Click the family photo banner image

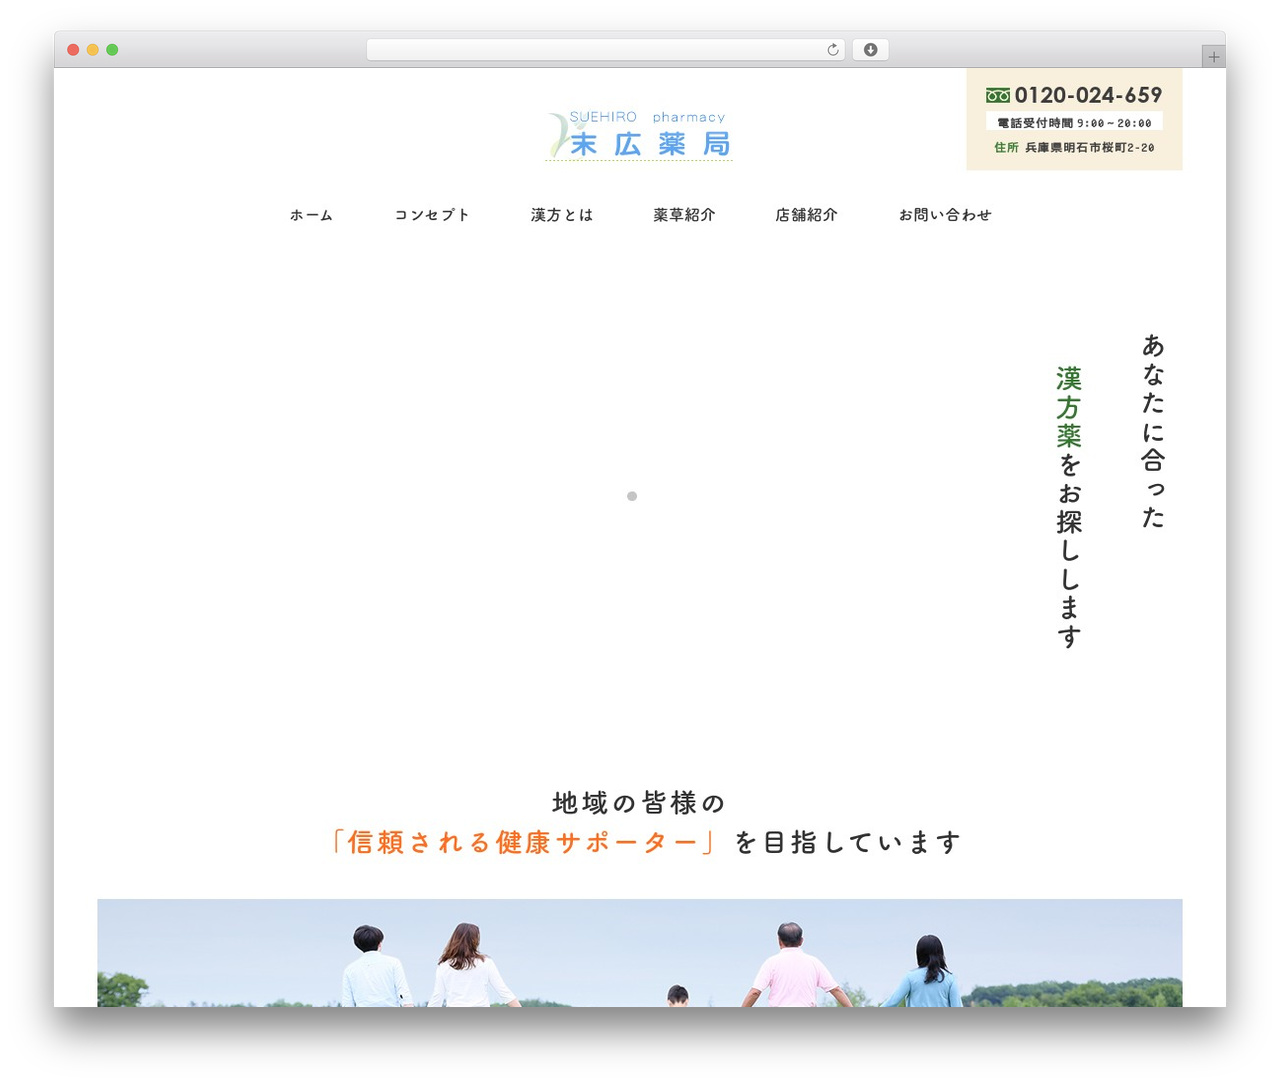pos(640,953)
